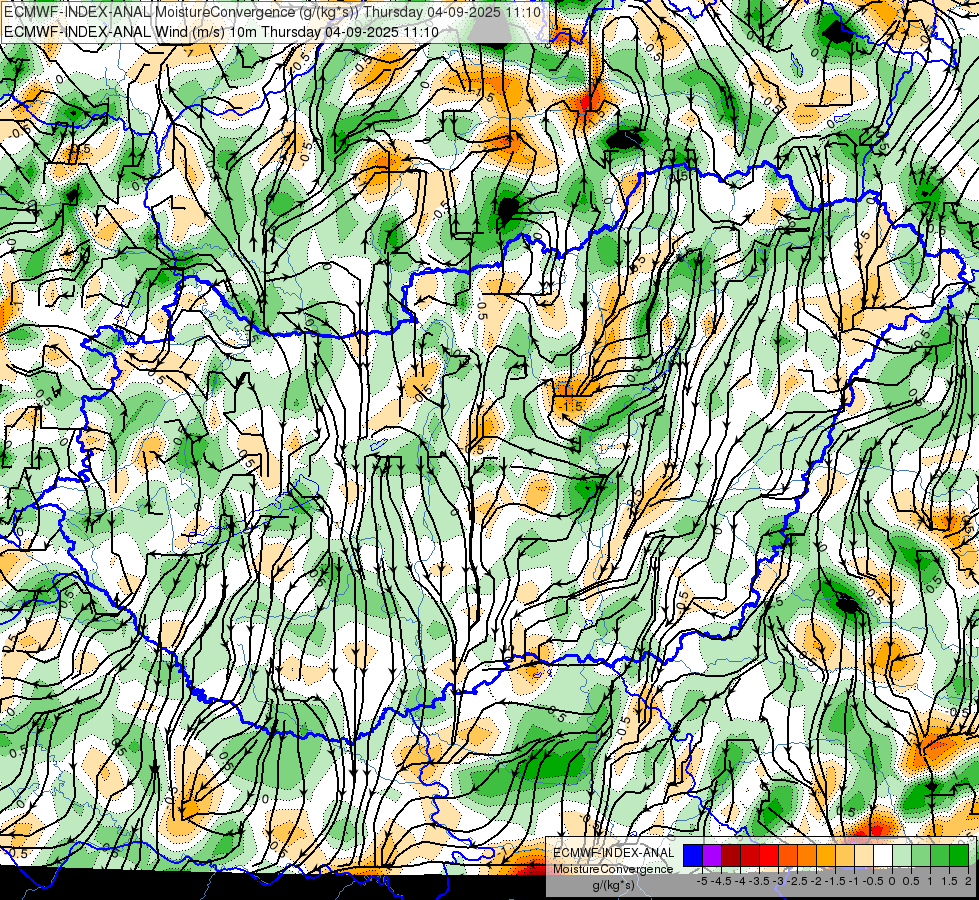Pick the palest green swatch between 0 and 0.5

tap(902, 856)
